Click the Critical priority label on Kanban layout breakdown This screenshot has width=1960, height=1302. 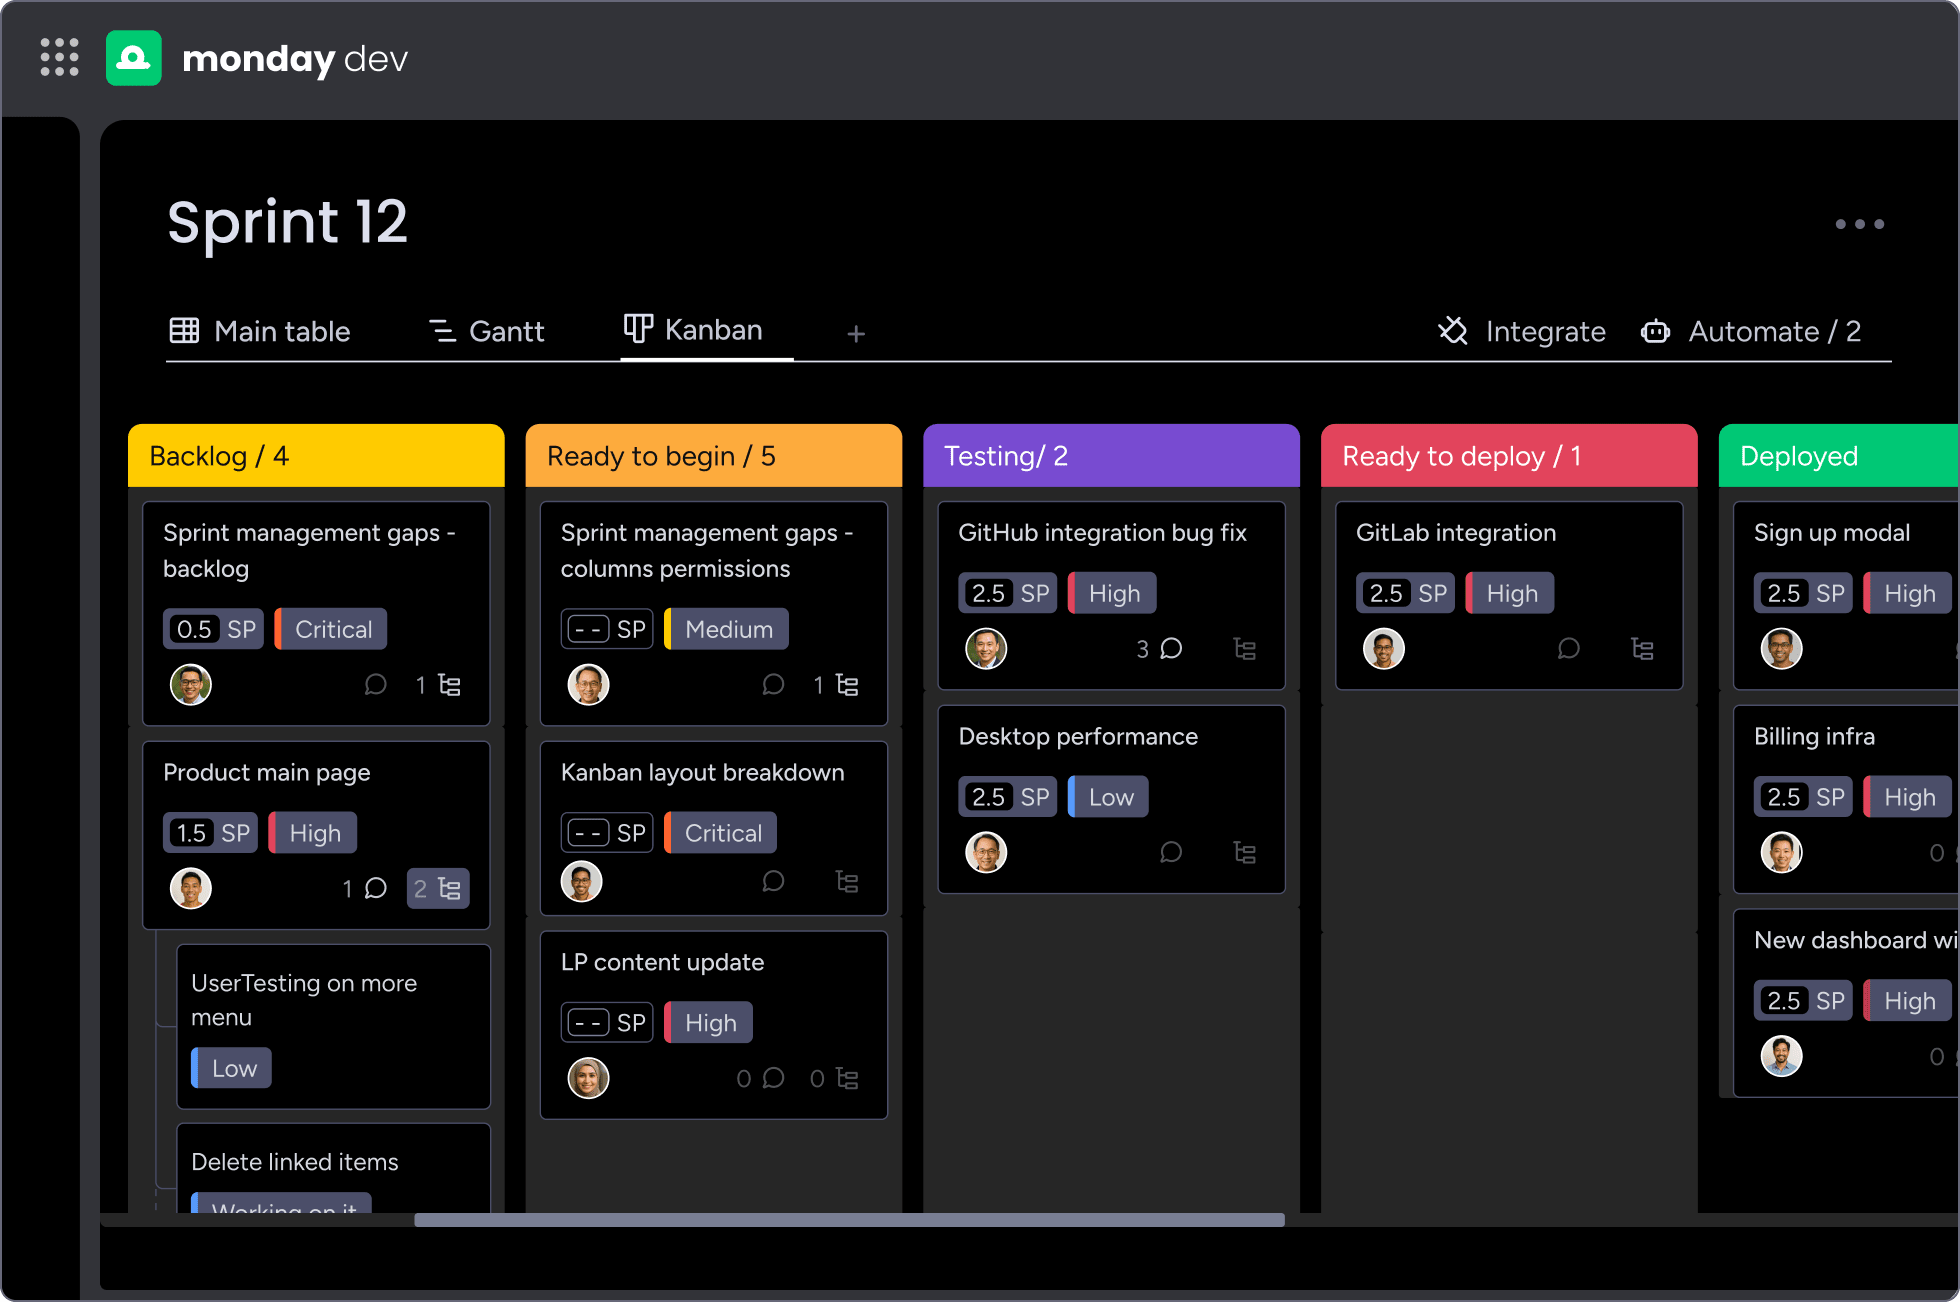[721, 833]
